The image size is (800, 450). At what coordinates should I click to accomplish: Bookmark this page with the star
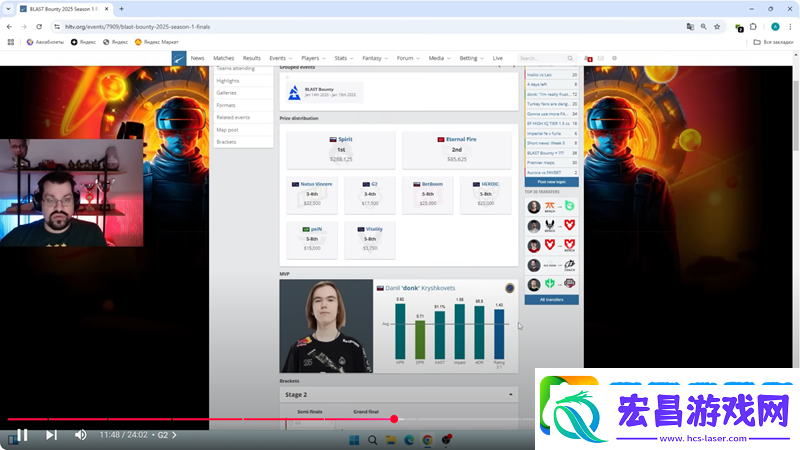point(717,27)
